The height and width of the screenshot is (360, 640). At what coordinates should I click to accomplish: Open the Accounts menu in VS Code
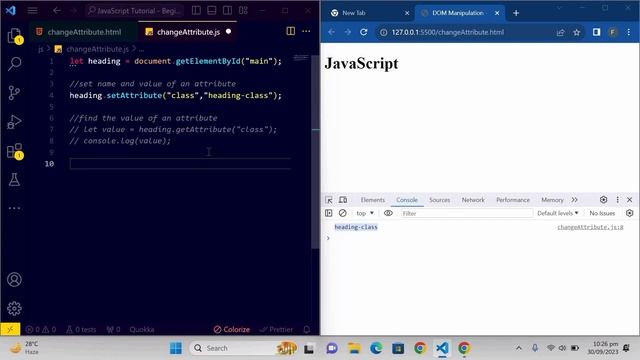pos(14,280)
